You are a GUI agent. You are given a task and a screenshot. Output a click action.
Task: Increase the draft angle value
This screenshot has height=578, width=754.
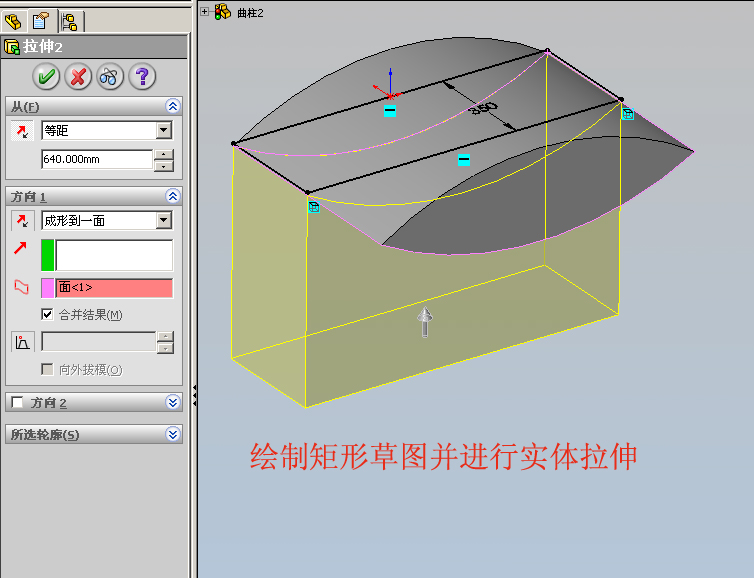coord(165,336)
